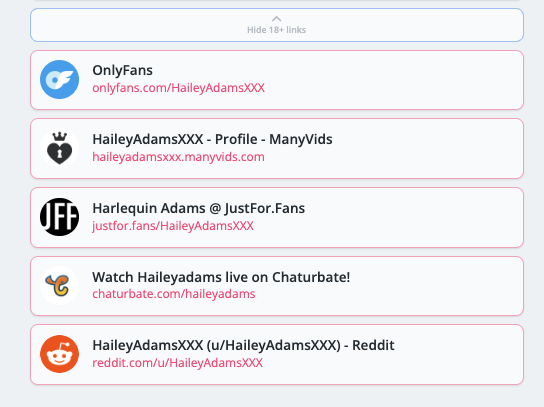544x407 pixels.
Task: Open the reddit.com/u/HaileyAdamsXXX URL
Action: (x=177, y=363)
